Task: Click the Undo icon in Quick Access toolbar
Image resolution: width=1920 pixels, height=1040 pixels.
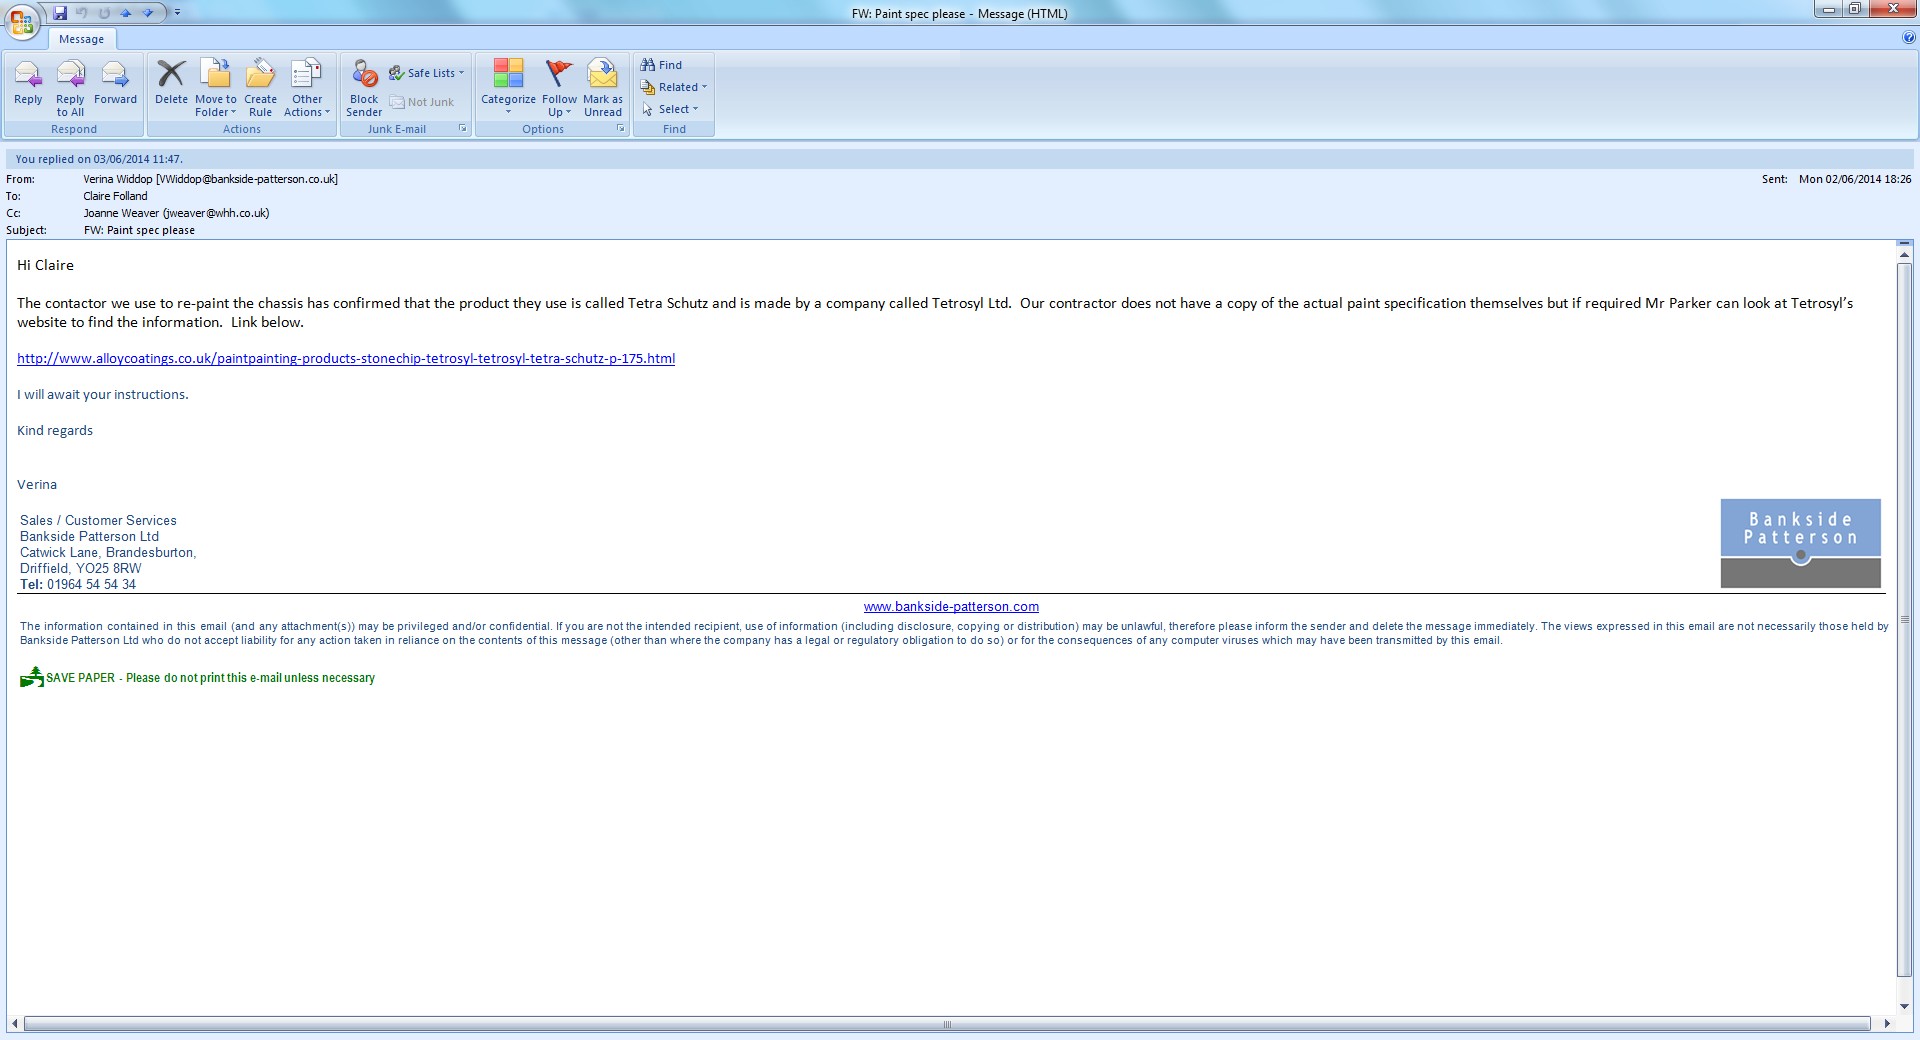Action: tap(82, 13)
